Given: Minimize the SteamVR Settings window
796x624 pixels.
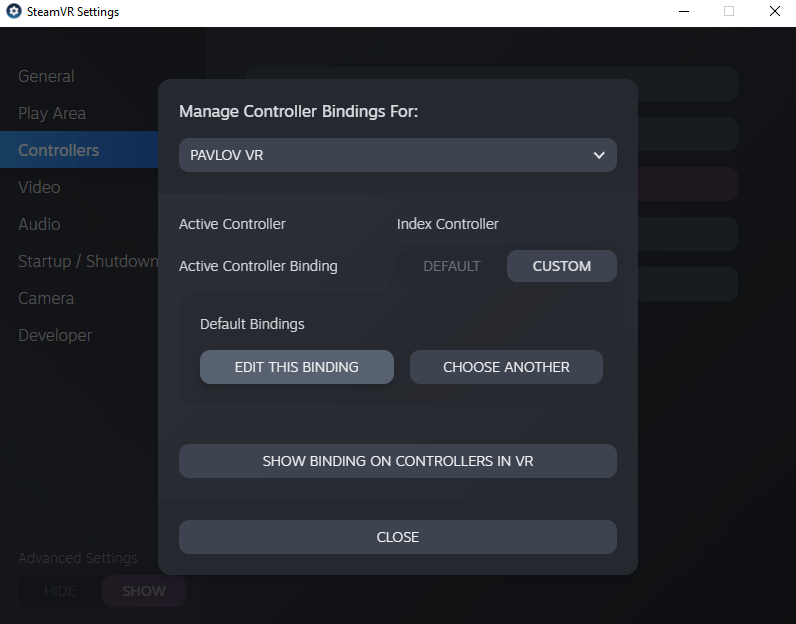Looking at the screenshot, I should coord(682,12).
